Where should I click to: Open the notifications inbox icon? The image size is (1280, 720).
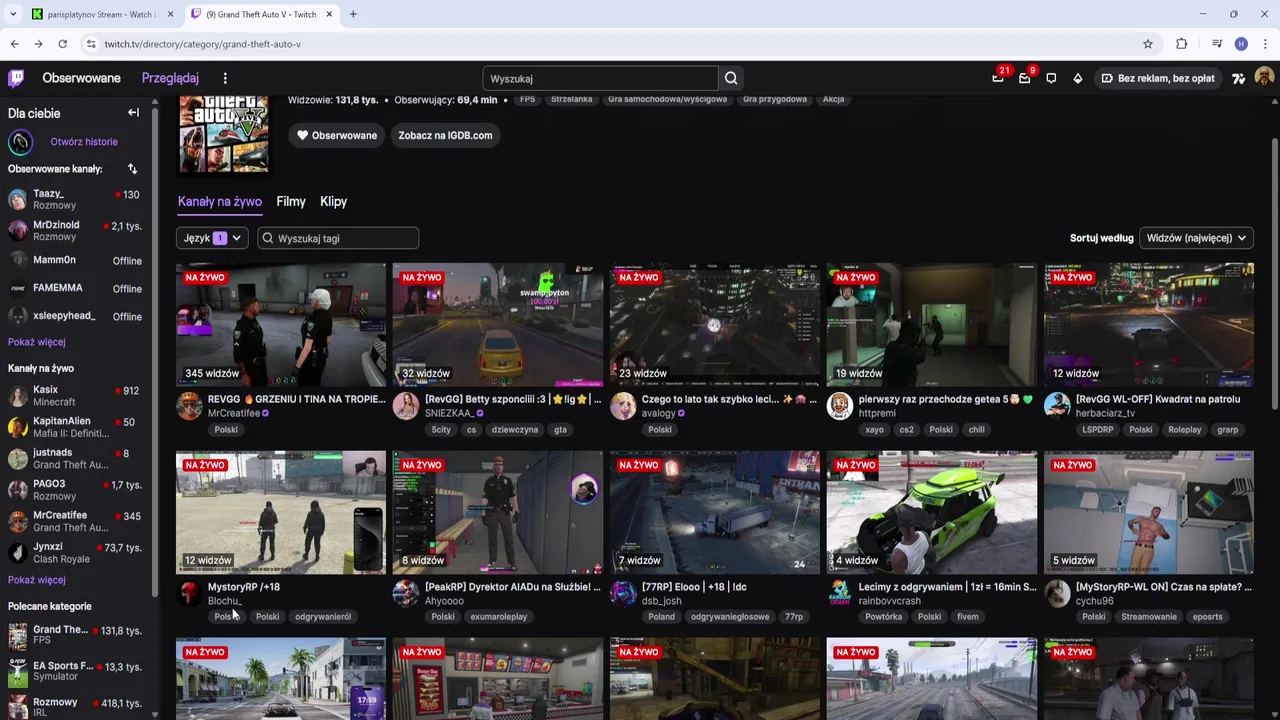point(1024,78)
